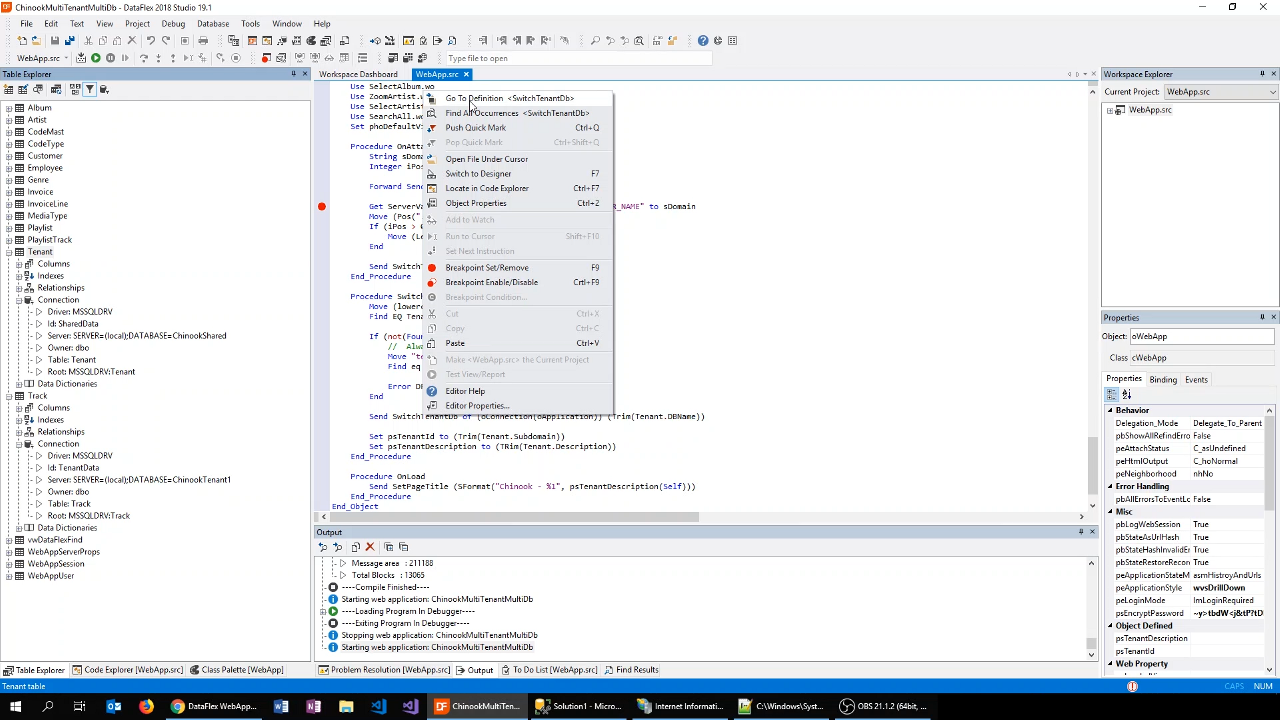Click the blue Help icon in toolbar
This screenshot has height=720, width=1280.
tap(703, 41)
